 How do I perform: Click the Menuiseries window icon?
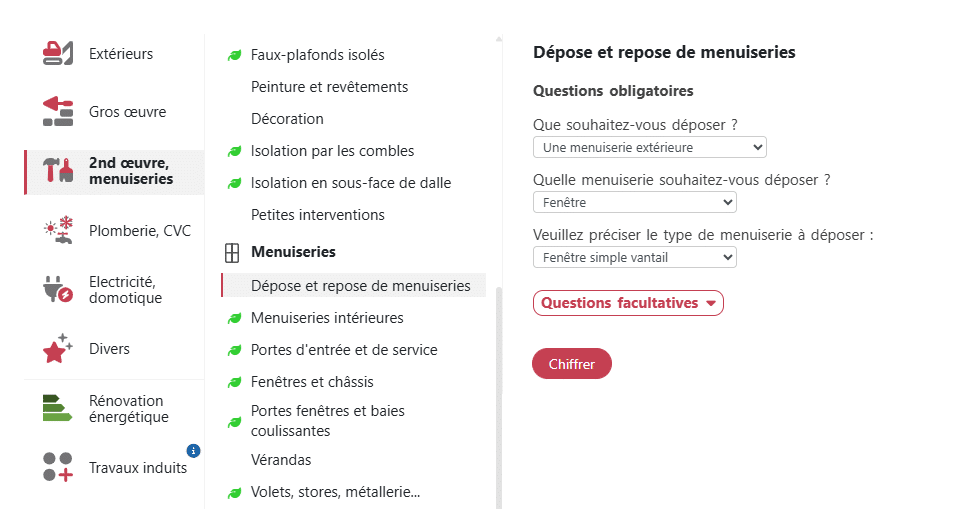(x=232, y=252)
